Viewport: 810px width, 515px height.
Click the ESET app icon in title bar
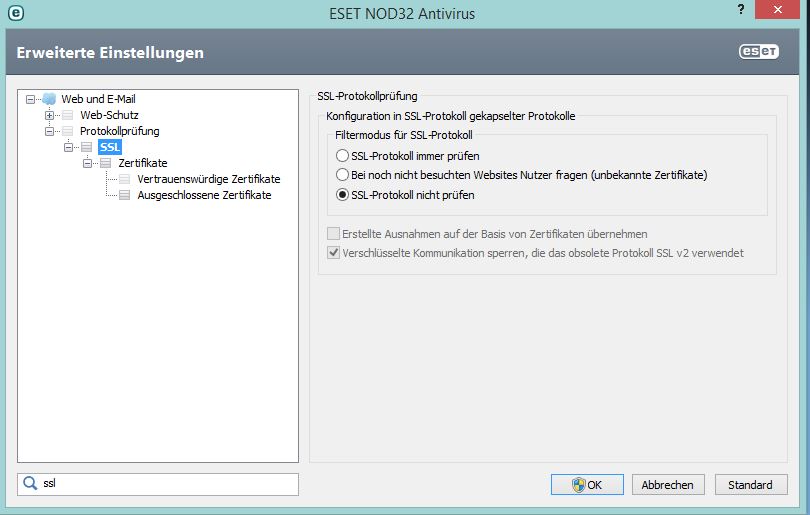(16, 12)
